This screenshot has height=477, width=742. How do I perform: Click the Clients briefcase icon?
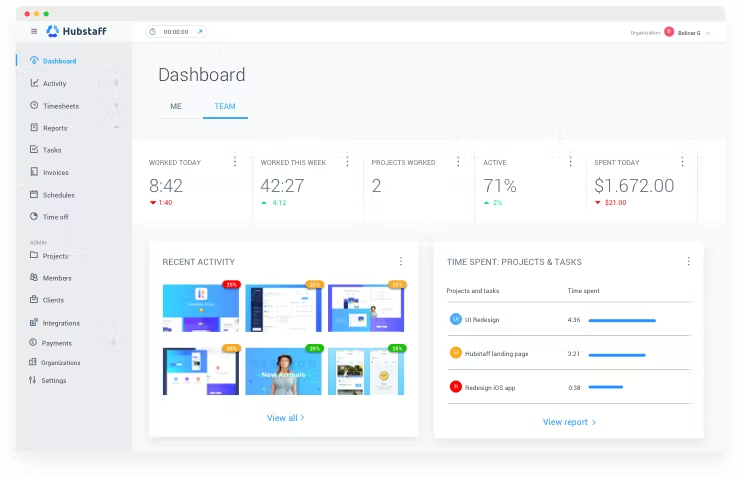(x=34, y=299)
